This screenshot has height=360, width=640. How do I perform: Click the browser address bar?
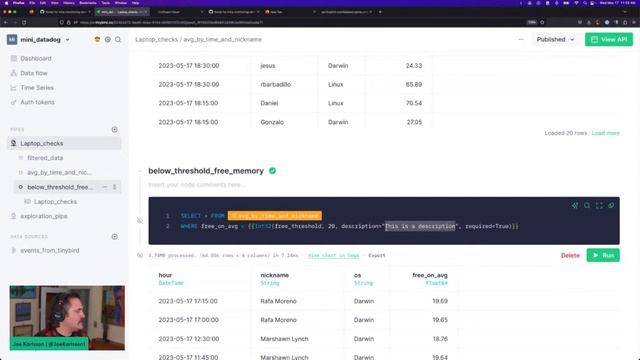[x=302, y=22]
